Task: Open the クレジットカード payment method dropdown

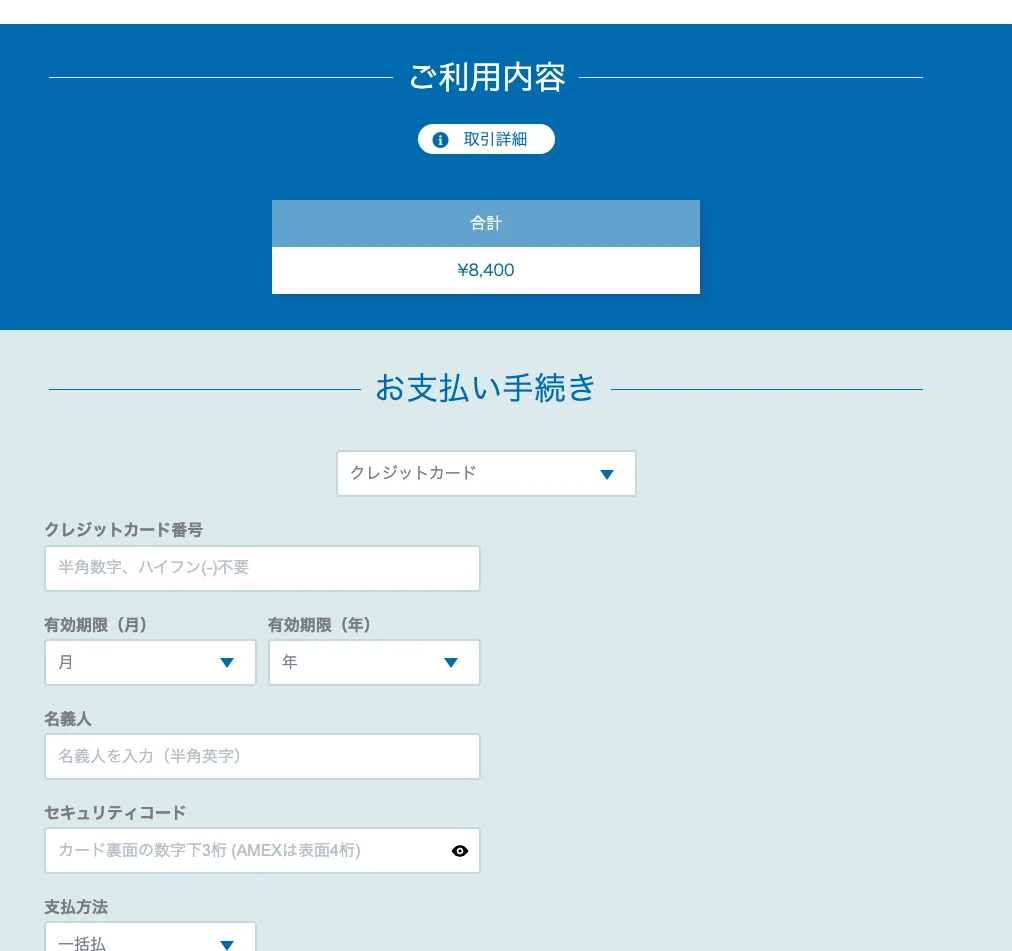Action: click(486, 473)
